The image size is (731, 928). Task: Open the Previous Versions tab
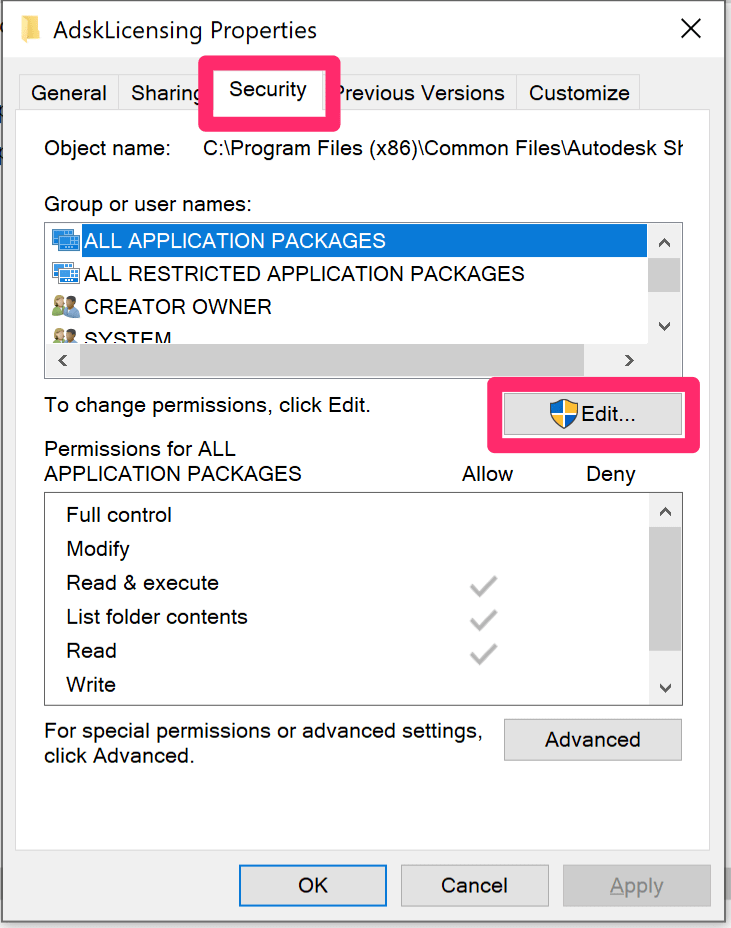click(x=420, y=92)
